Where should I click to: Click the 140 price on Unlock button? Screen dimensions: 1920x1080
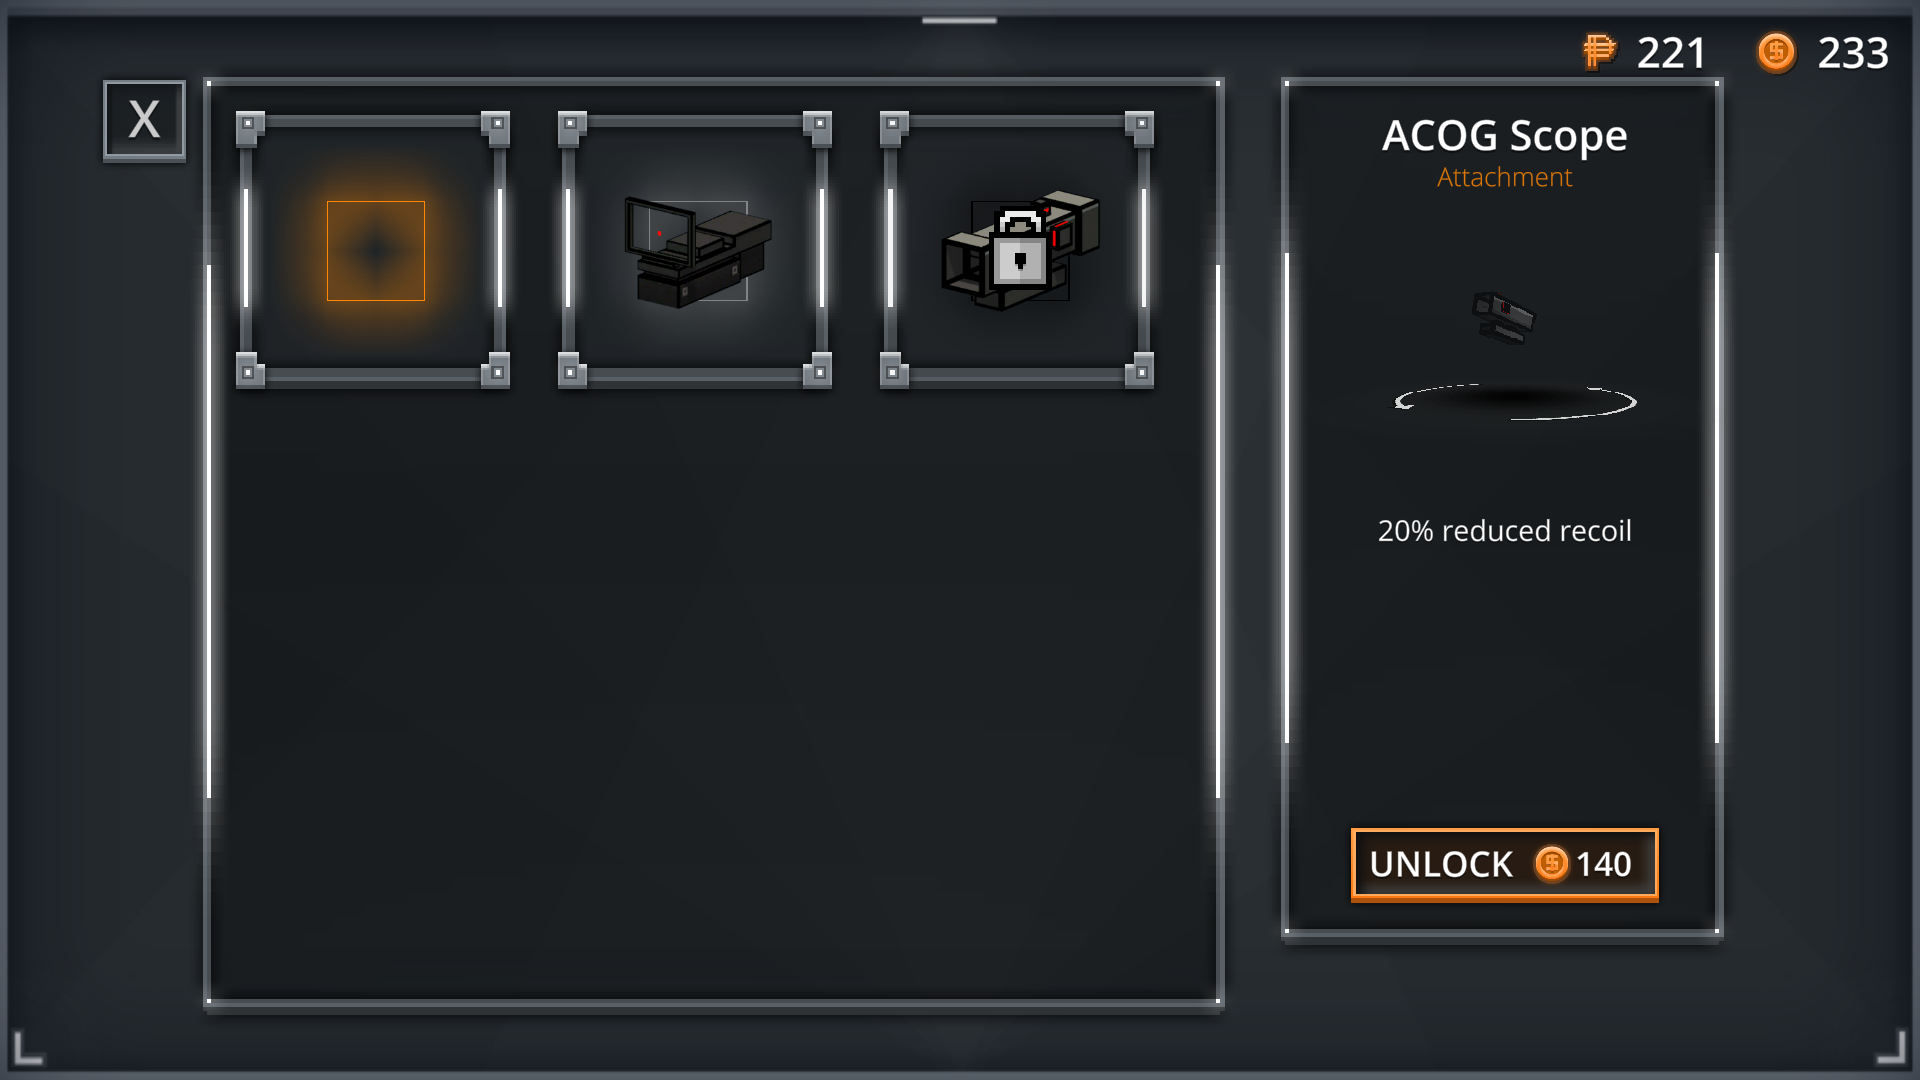(x=1604, y=864)
